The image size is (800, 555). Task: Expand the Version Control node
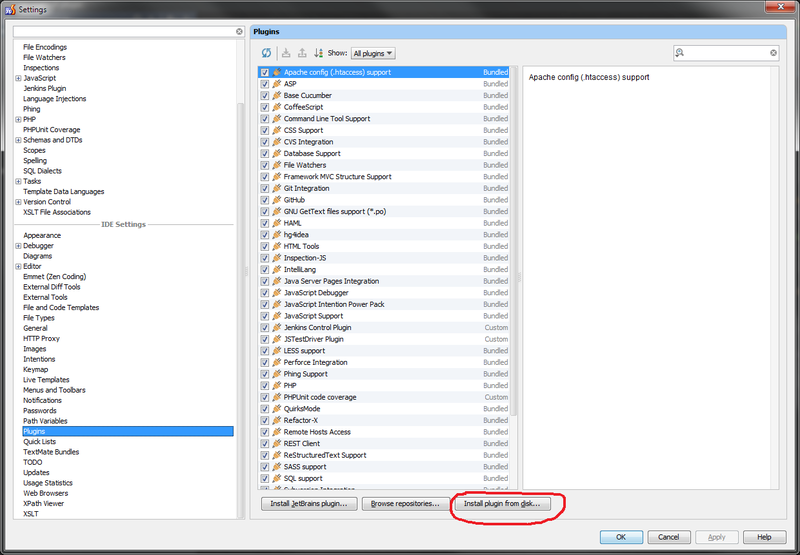coord(18,202)
